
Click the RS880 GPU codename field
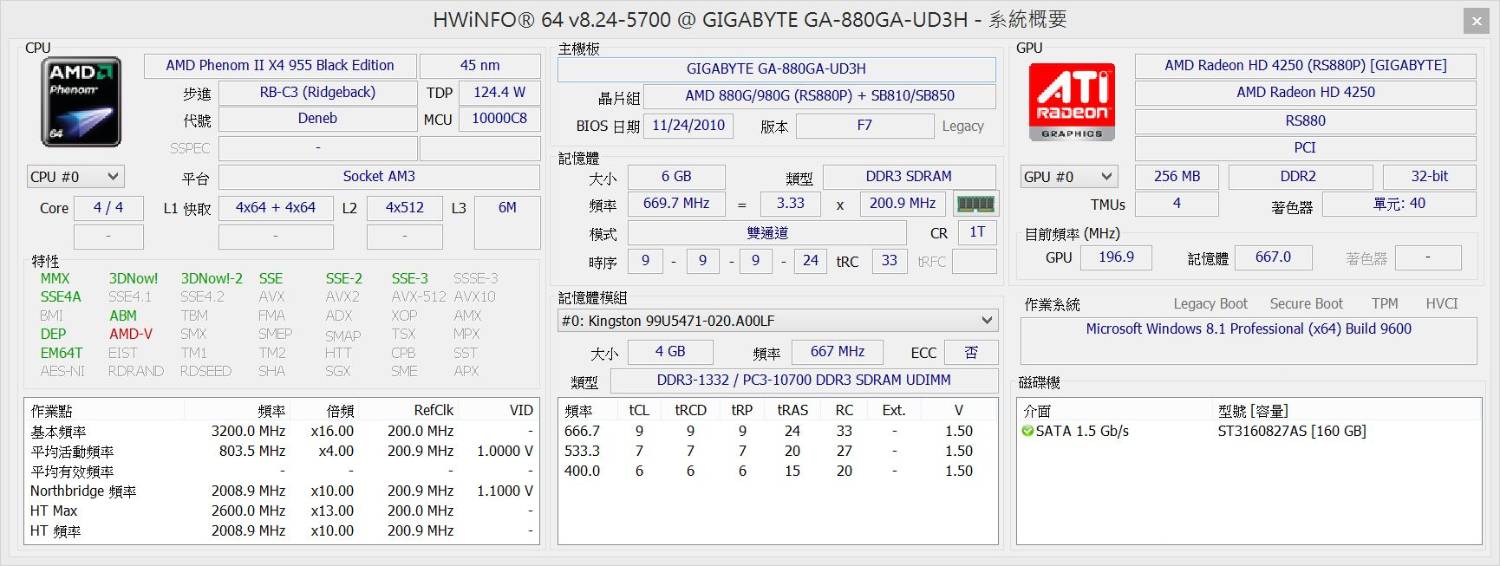(1306, 121)
